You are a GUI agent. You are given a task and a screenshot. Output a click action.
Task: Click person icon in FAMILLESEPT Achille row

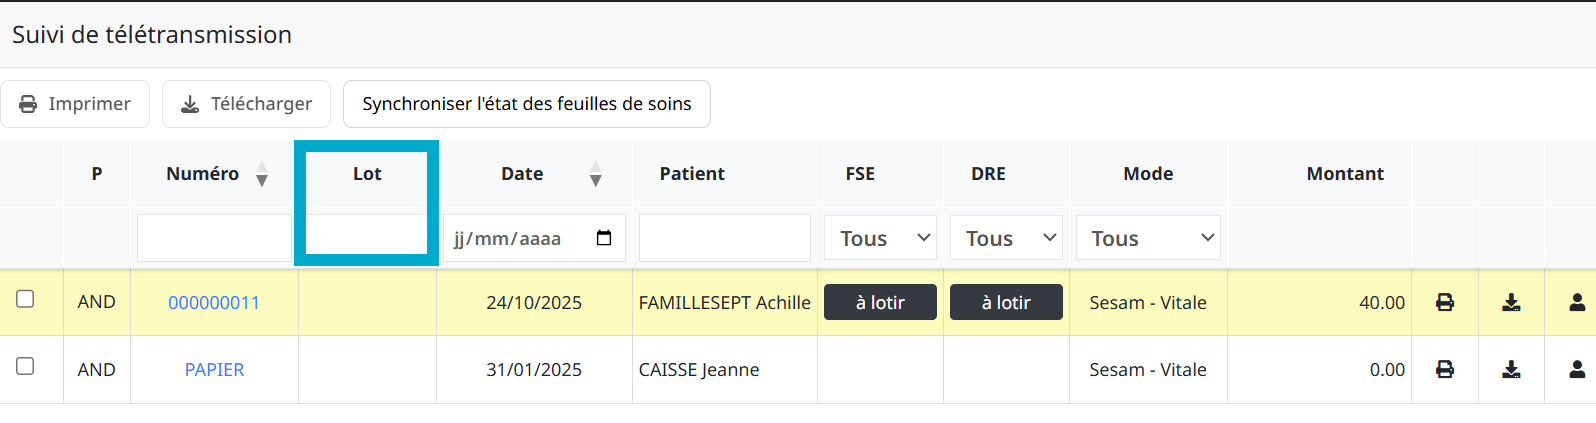pyautogui.click(x=1577, y=302)
